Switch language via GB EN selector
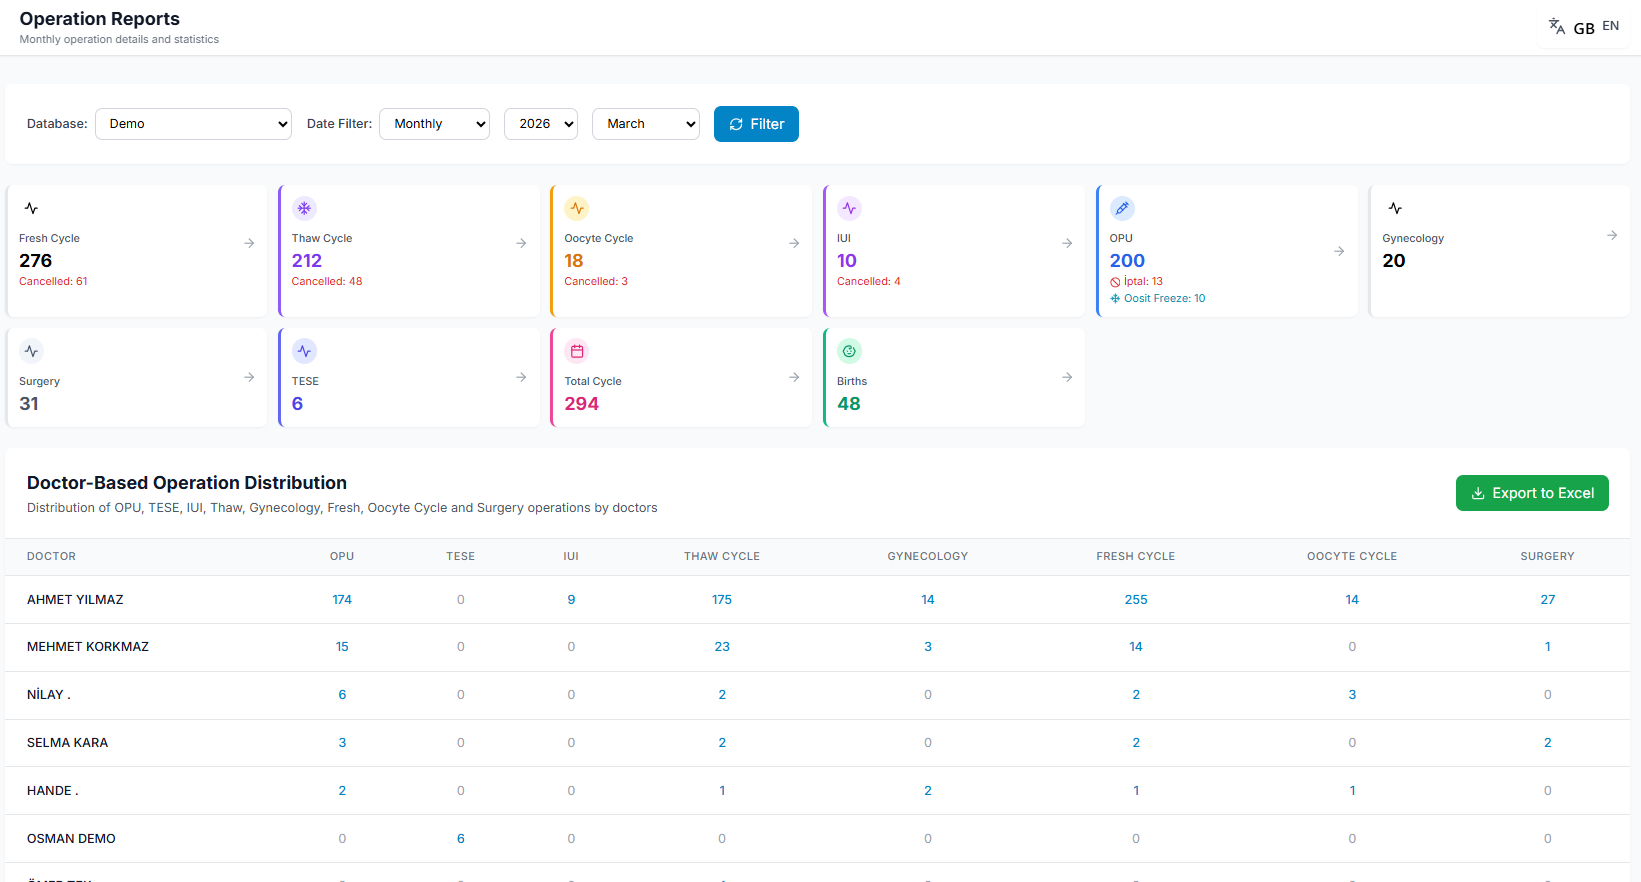Viewport: 1641px width, 882px height. [x=1584, y=27]
